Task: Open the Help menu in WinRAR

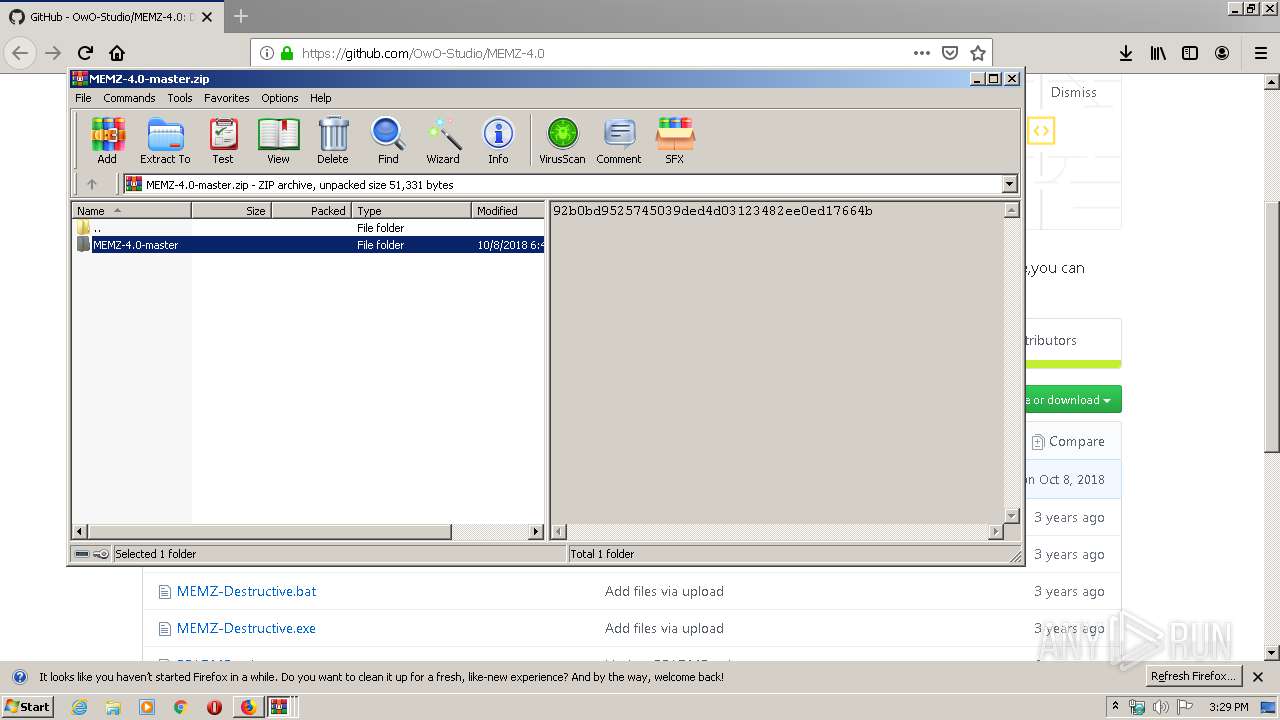Action: pos(320,98)
